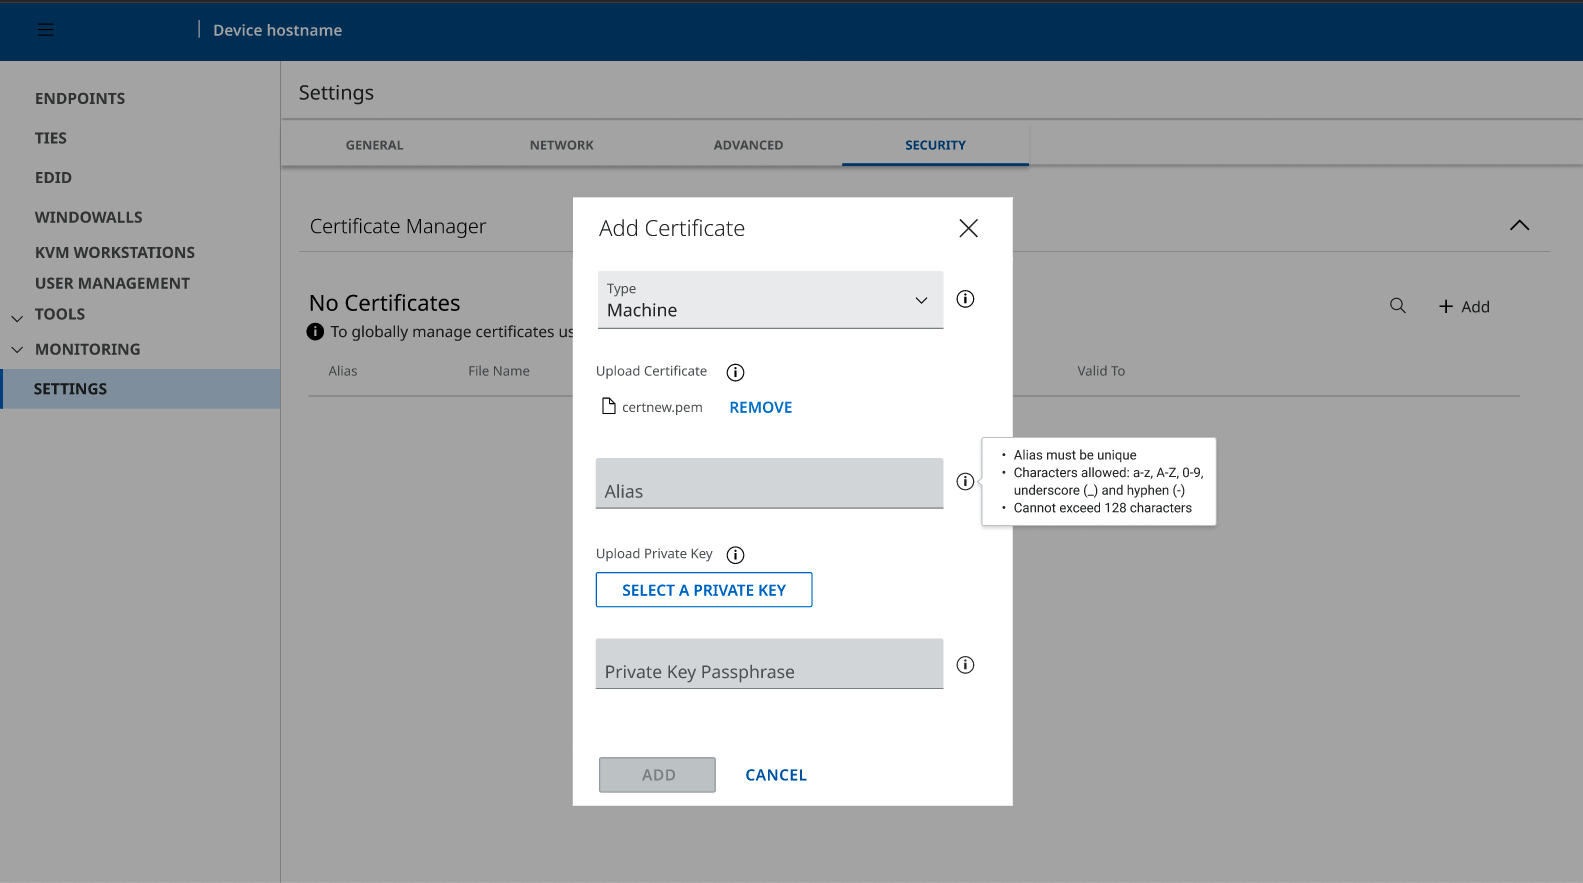The height and width of the screenshot is (883, 1583).
Task: Switch to the General settings tab
Action: [x=374, y=145]
